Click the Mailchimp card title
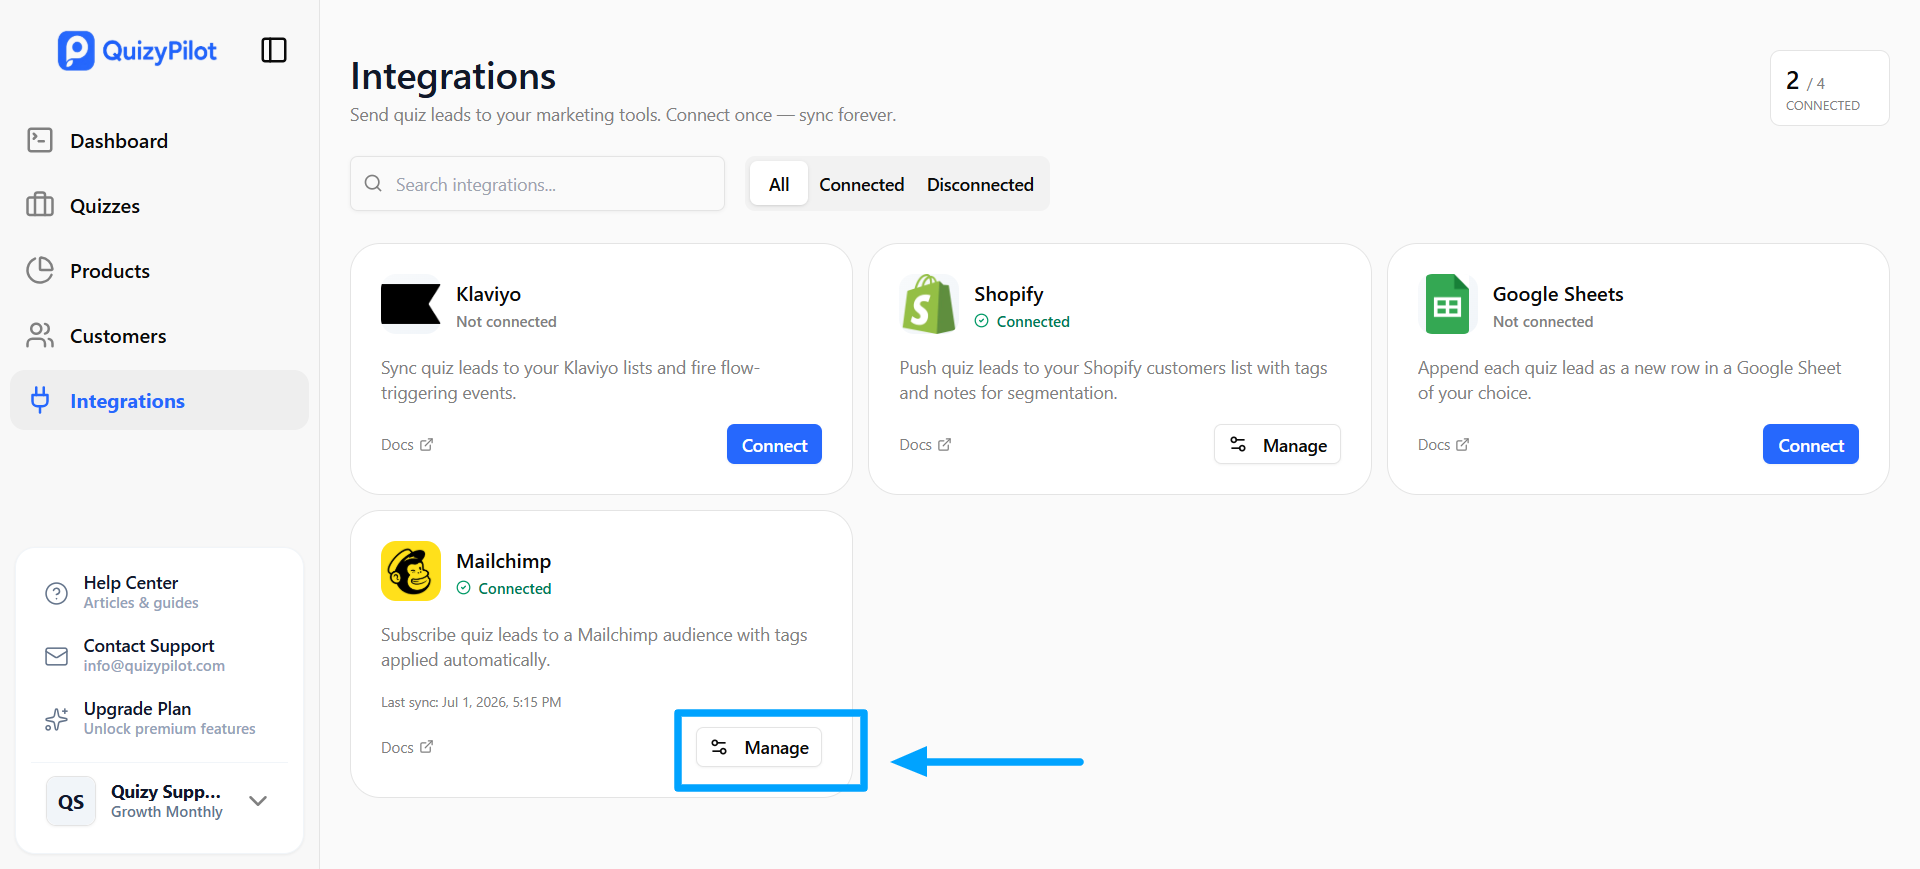Viewport: 1920px width, 869px height. point(503,561)
